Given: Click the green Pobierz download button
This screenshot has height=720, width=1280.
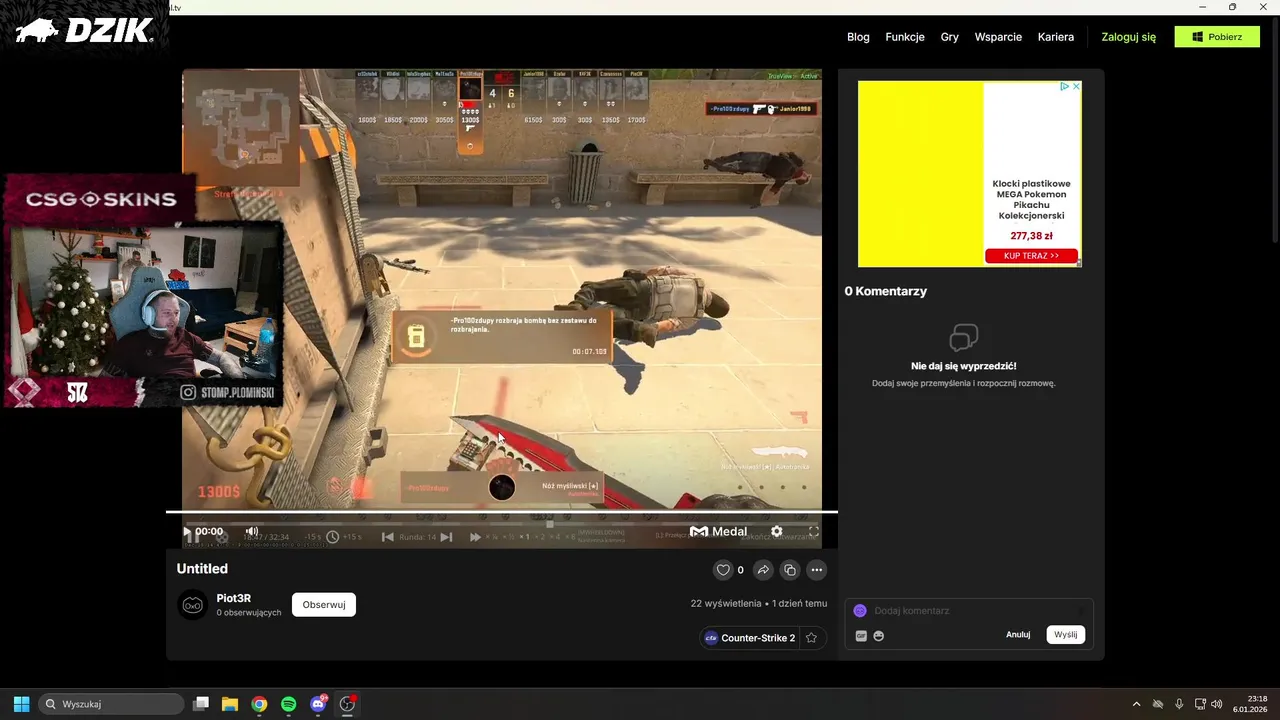Looking at the screenshot, I should click(1217, 37).
